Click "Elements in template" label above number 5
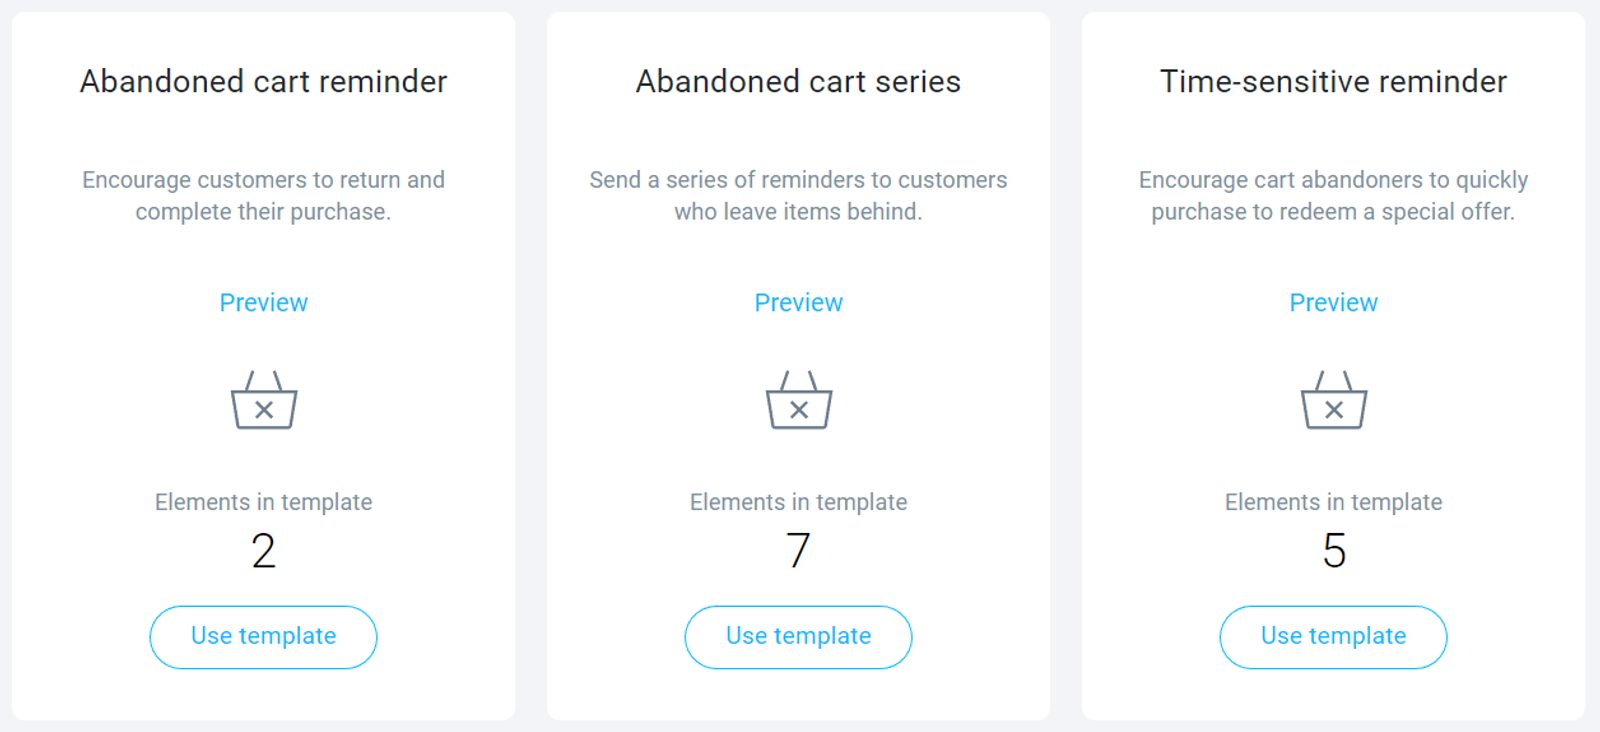1600x732 pixels. (1334, 502)
